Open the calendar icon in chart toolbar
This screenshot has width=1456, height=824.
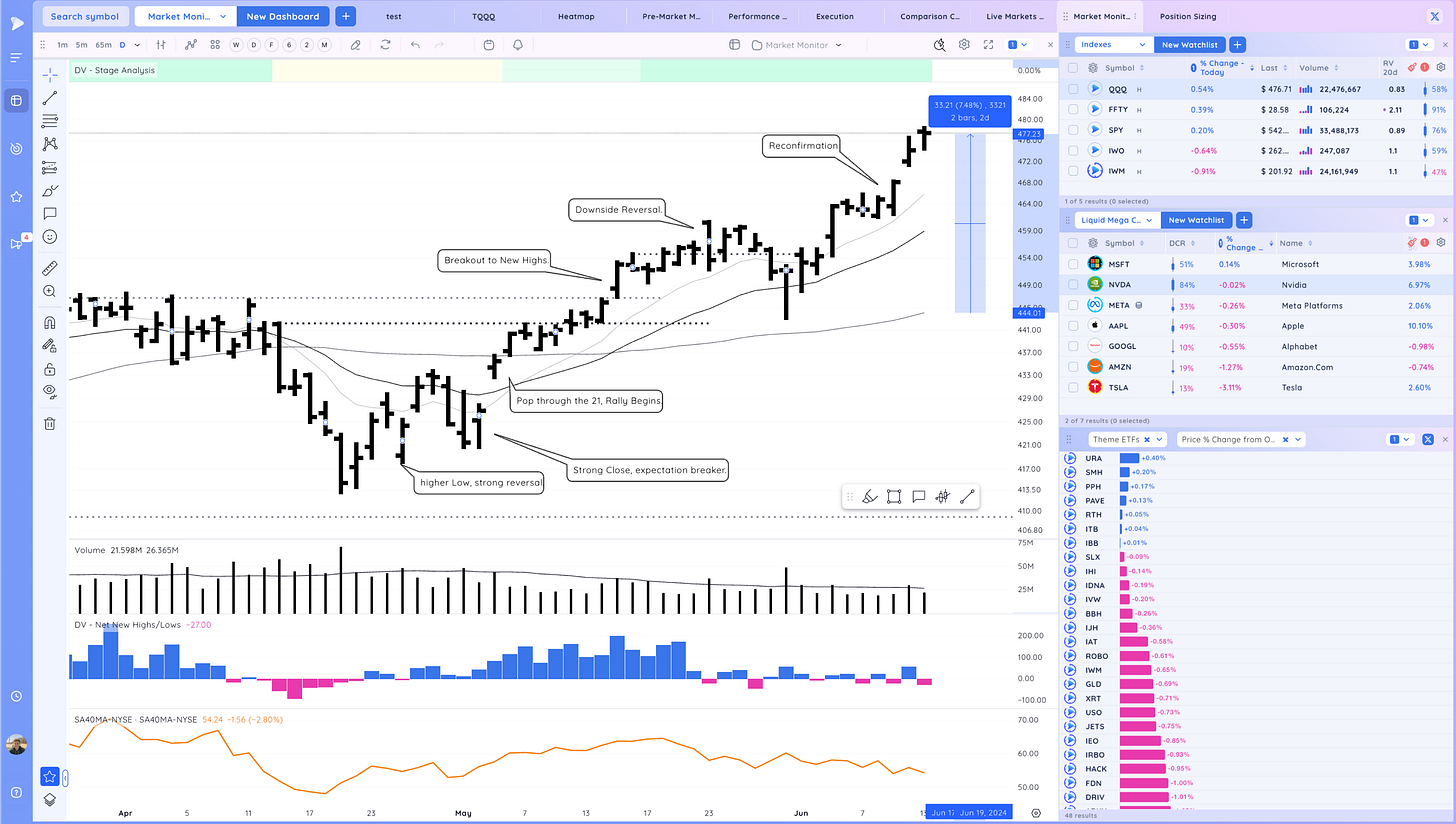pos(488,45)
